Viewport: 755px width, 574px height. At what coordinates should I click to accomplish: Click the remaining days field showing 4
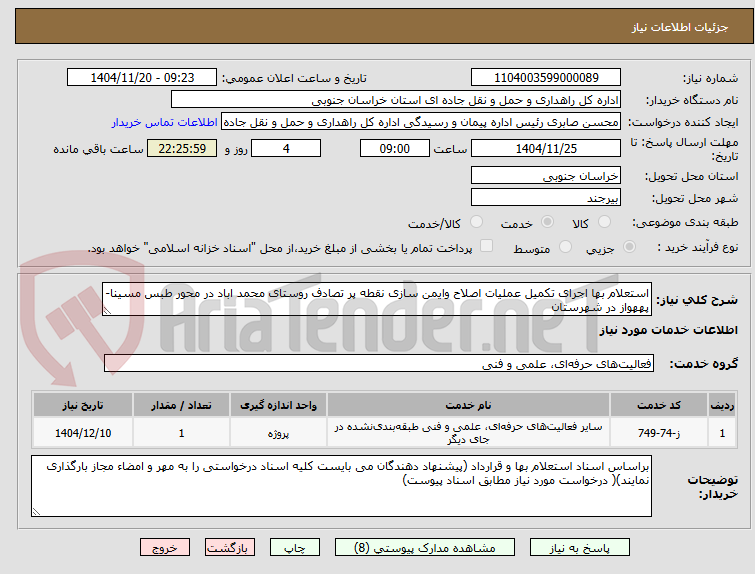[x=286, y=148]
